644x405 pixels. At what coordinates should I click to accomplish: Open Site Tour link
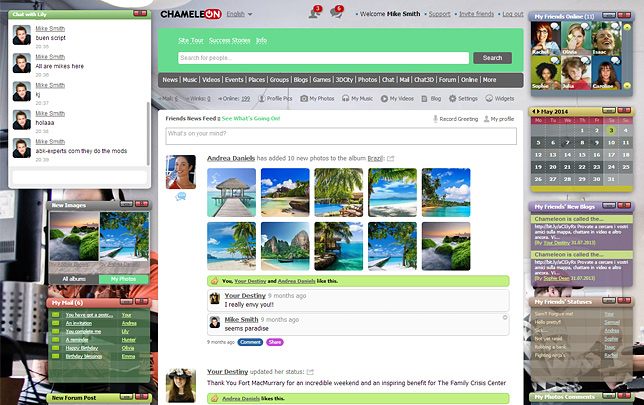click(x=191, y=40)
